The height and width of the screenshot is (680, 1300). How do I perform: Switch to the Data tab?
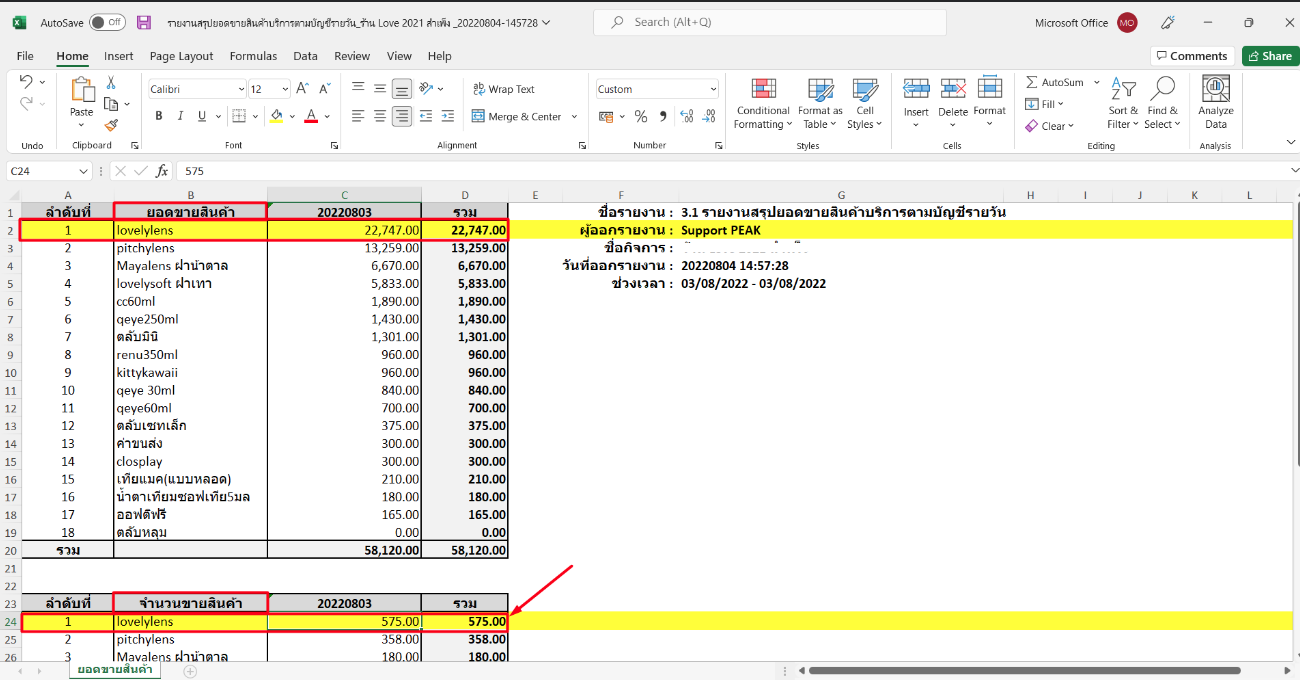pyautogui.click(x=305, y=56)
